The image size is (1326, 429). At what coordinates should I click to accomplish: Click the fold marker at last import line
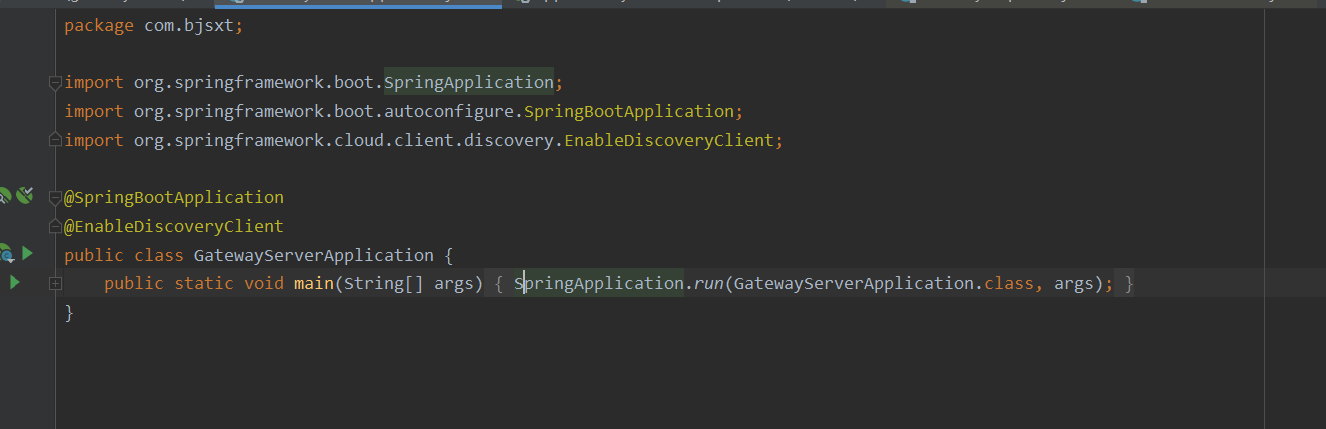pos(56,140)
